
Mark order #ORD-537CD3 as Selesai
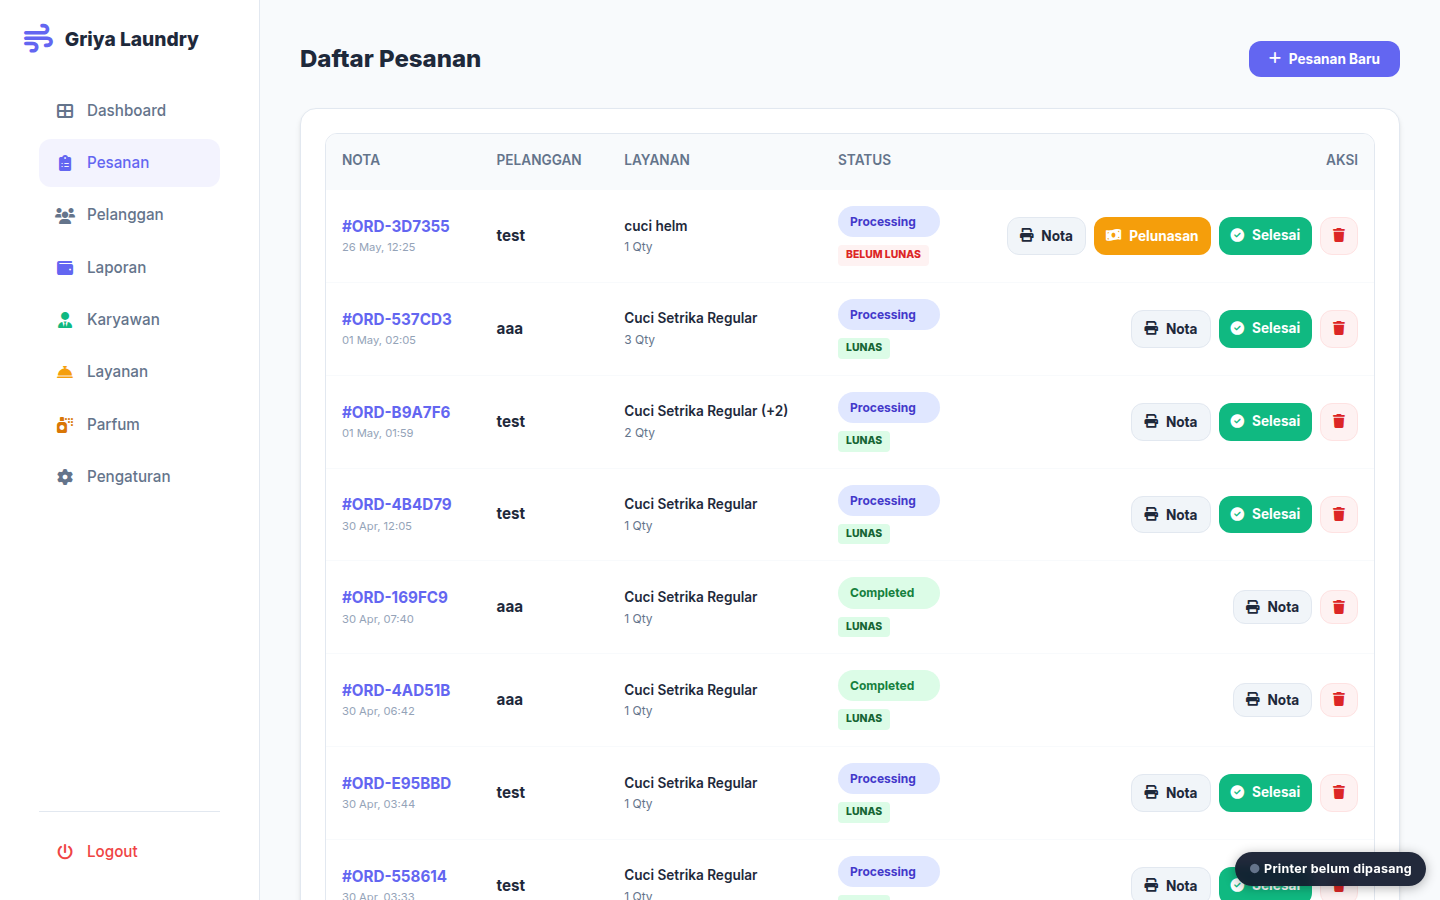click(x=1265, y=329)
